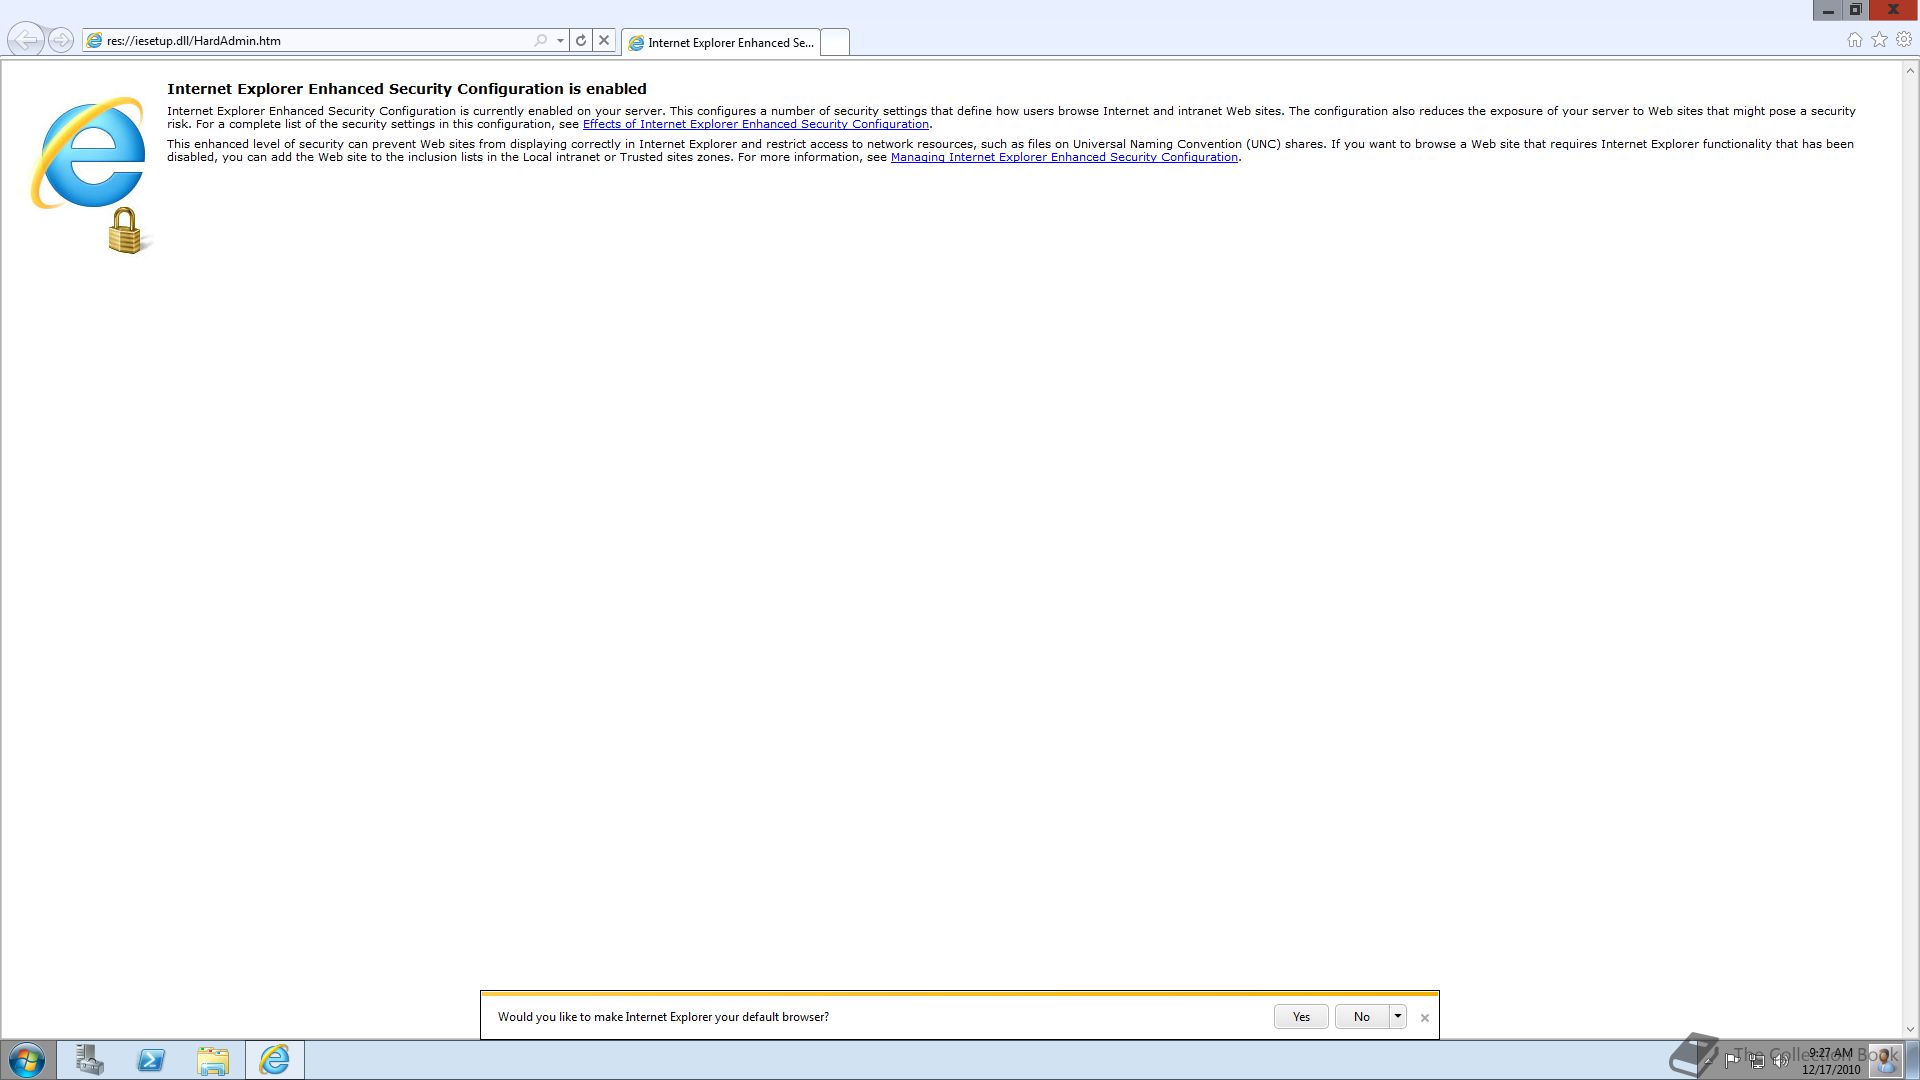
Task: Open Windows Explorer folder icon in taskbar
Action: [x=213, y=1060]
